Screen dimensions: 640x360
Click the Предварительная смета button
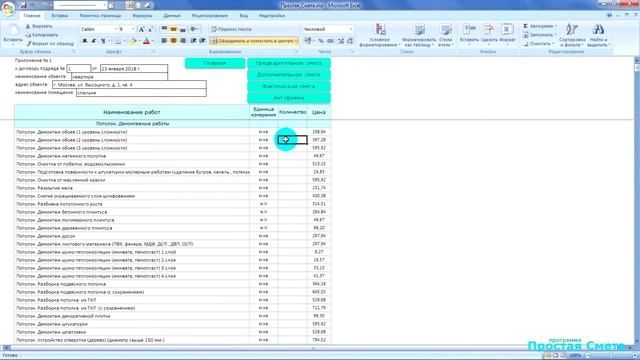(289, 63)
